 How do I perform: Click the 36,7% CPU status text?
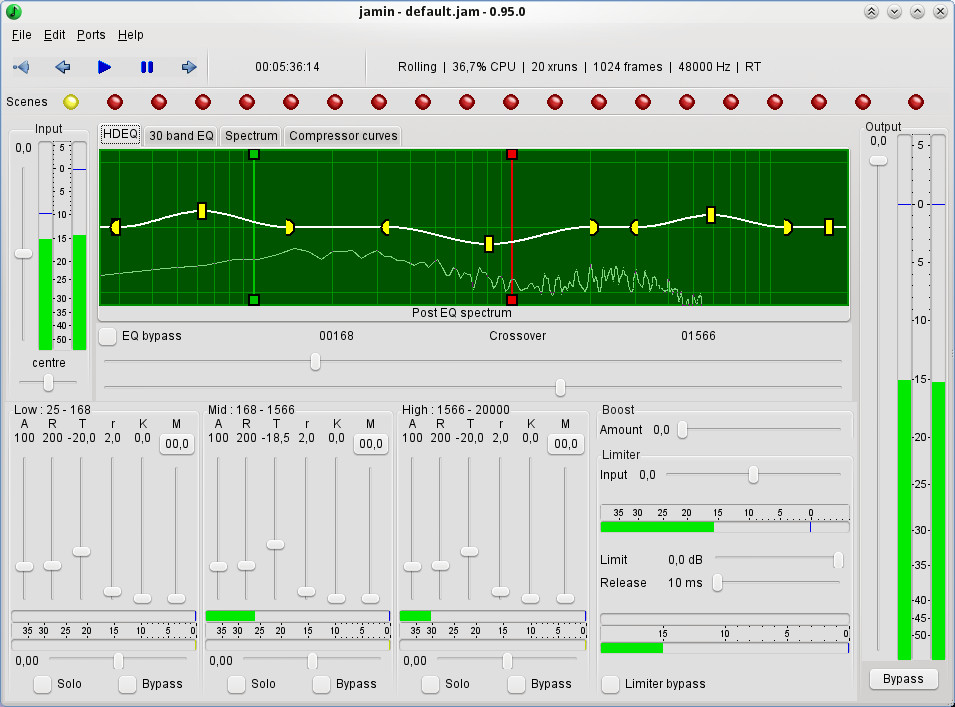(484, 67)
